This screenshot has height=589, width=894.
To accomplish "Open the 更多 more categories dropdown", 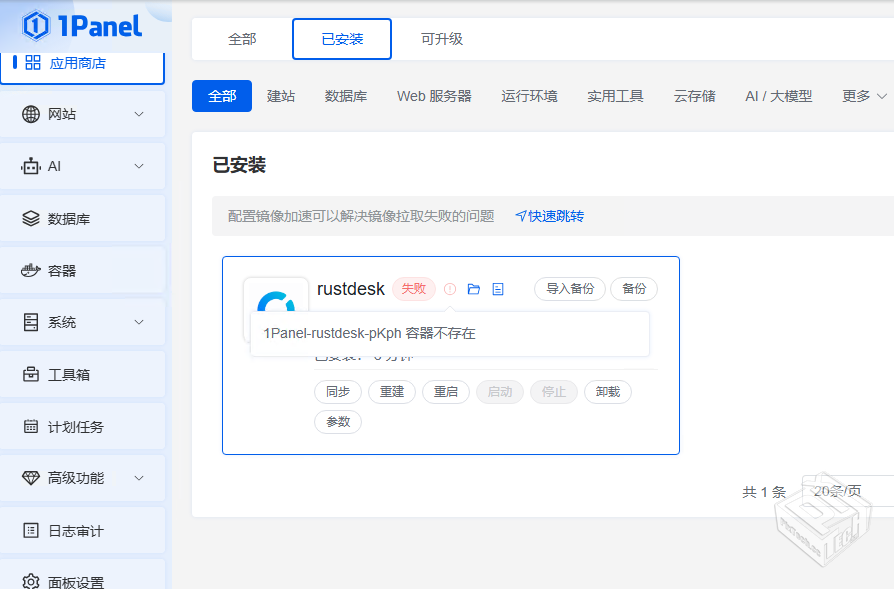I will (x=864, y=96).
